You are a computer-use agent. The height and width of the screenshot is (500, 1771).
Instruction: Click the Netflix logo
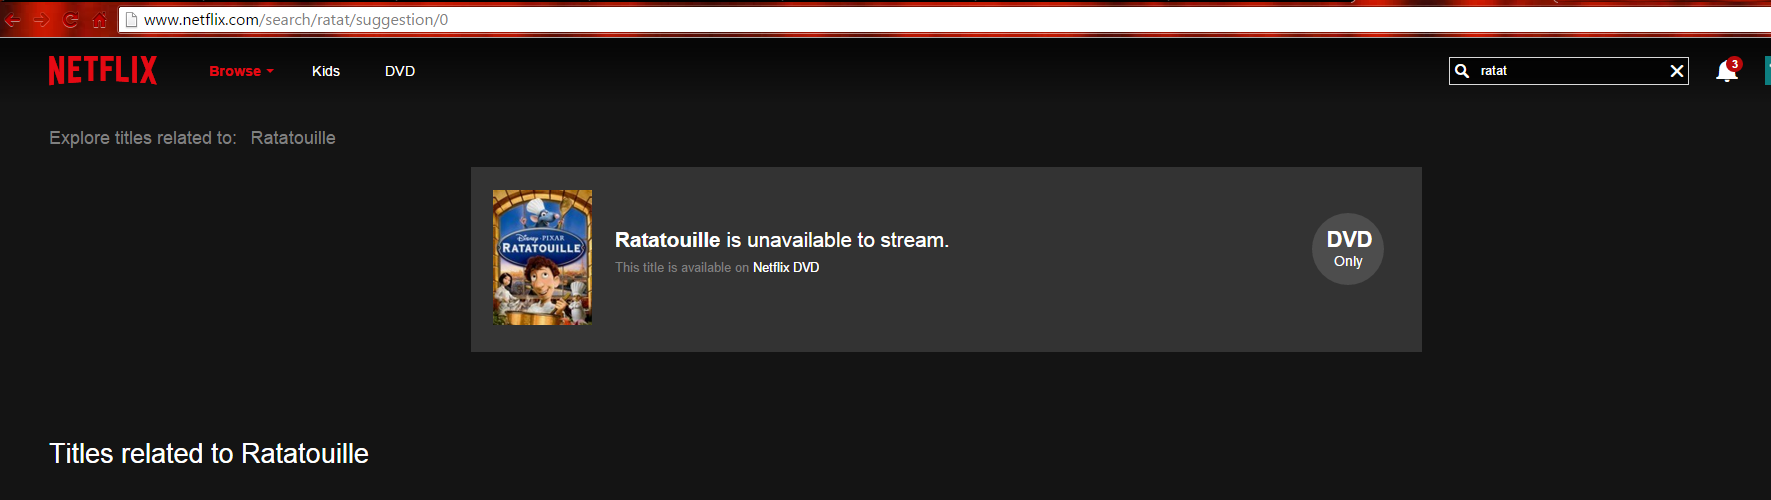tap(103, 70)
